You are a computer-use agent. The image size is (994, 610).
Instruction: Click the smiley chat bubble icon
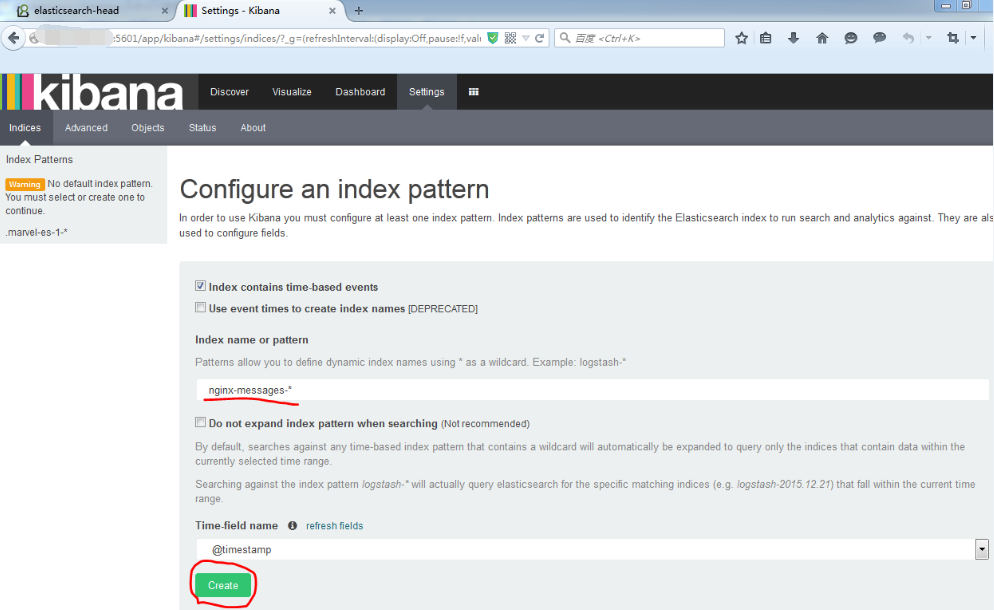(851, 38)
